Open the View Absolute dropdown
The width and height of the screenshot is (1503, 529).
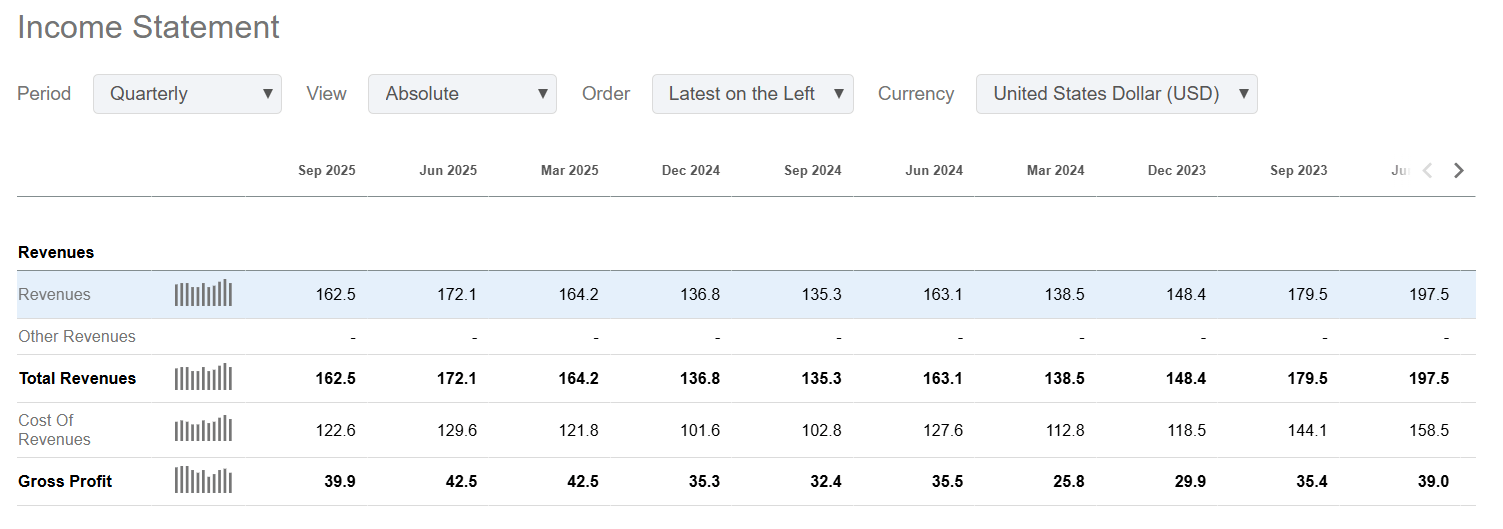(462, 94)
